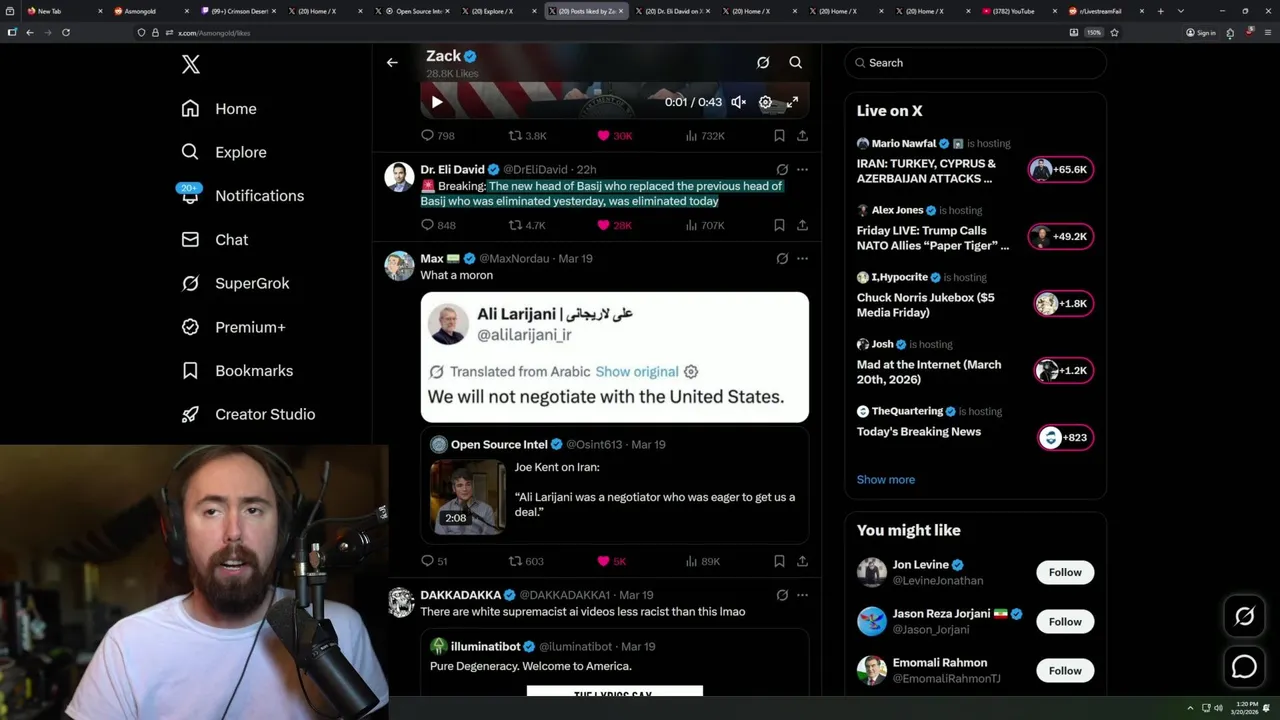Bookmark Max's What a moron post
1280x720 pixels.
pos(779,562)
